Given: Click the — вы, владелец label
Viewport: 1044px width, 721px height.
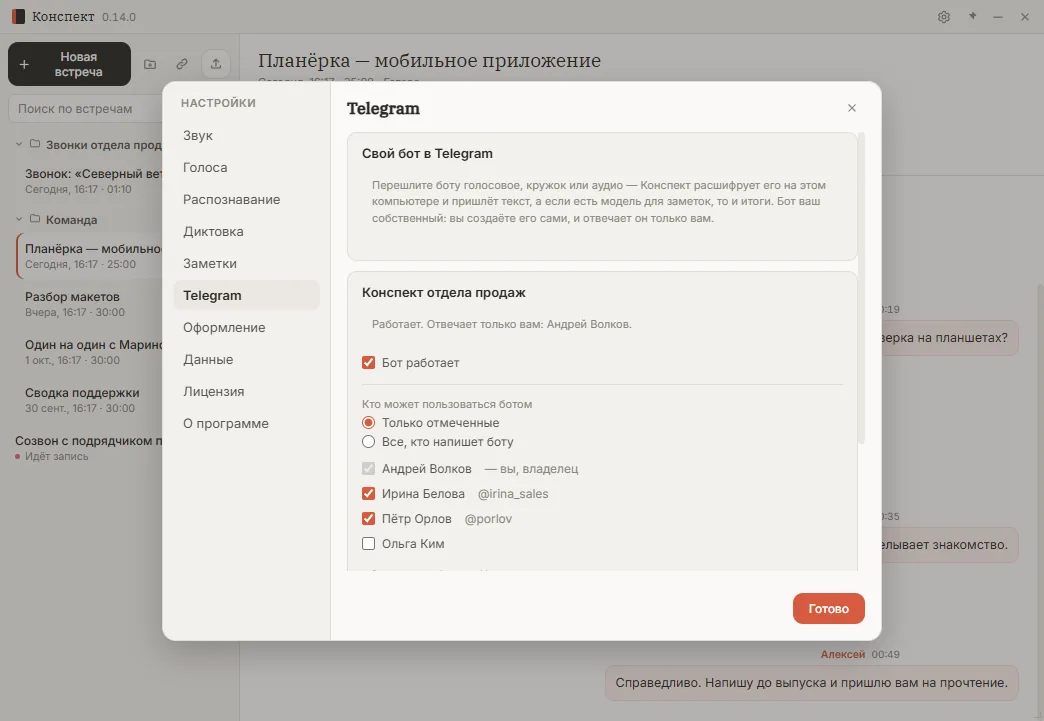Looking at the screenshot, I should (531, 469).
